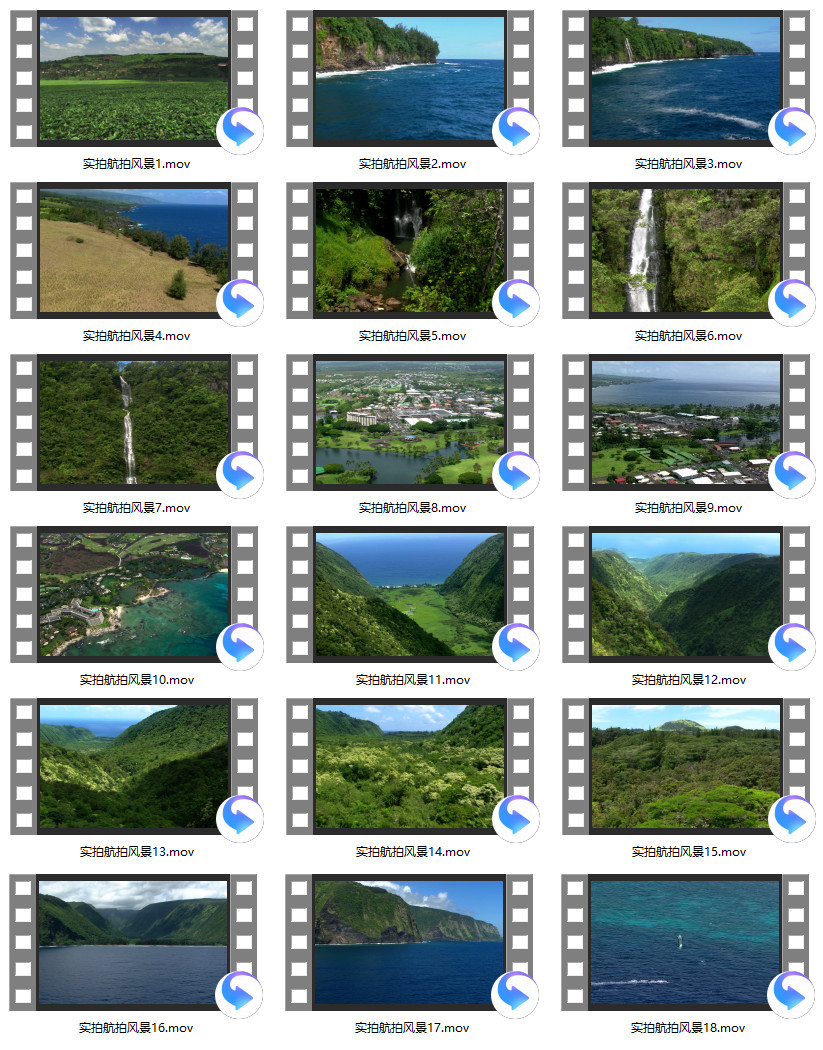The width and height of the screenshot is (823, 1050).
Task: Select the forest cascade thumbnail of 实拍航拍风景7.mov
Action: (x=134, y=423)
